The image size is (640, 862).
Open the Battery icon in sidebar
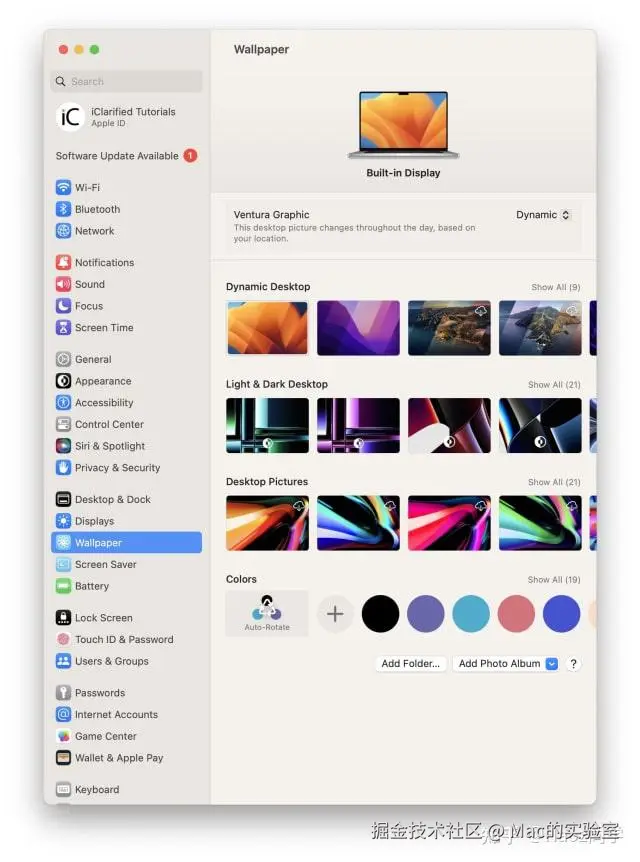[63, 586]
